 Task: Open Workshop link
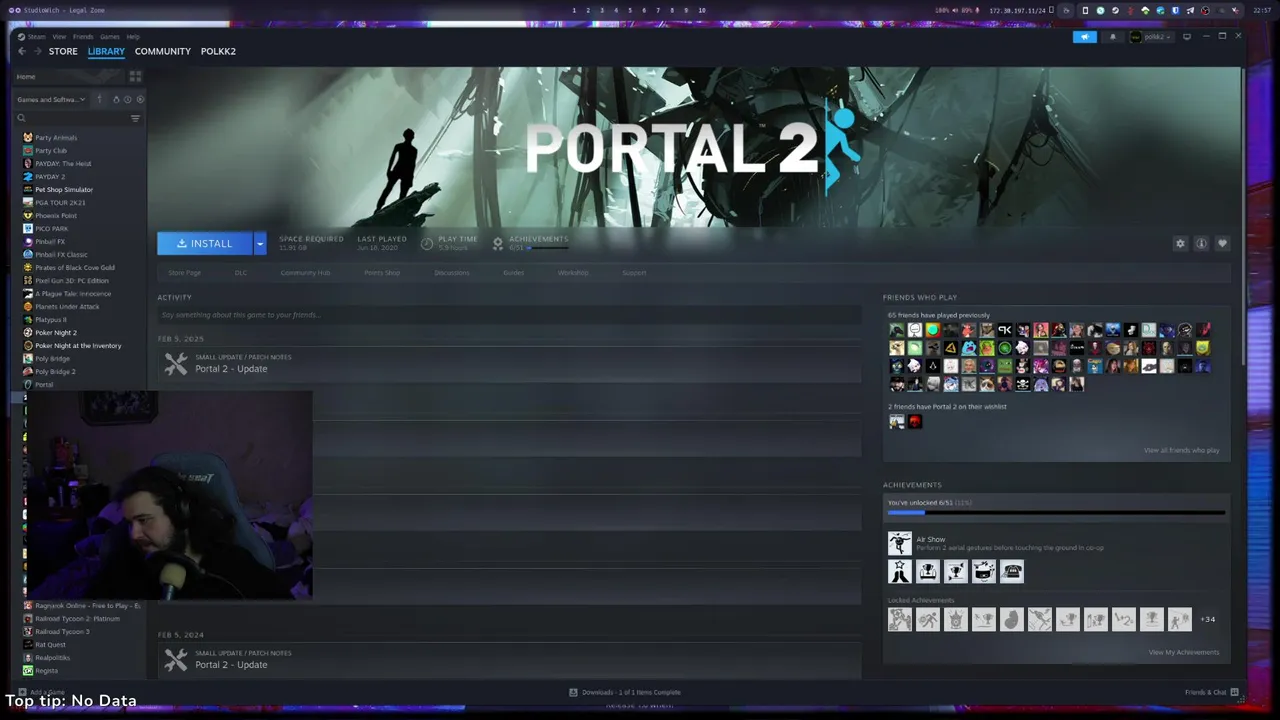coord(573,273)
